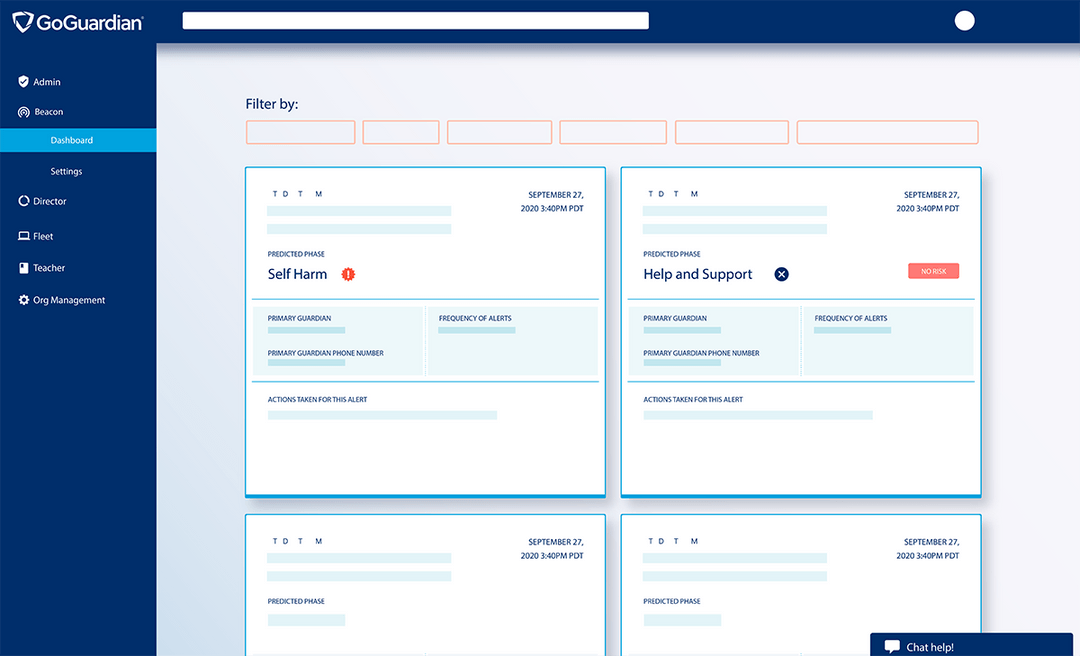The width and height of the screenshot is (1080, 656).
Task: Select the T time filter on the Self Harm card
Action: click(273, 193)
